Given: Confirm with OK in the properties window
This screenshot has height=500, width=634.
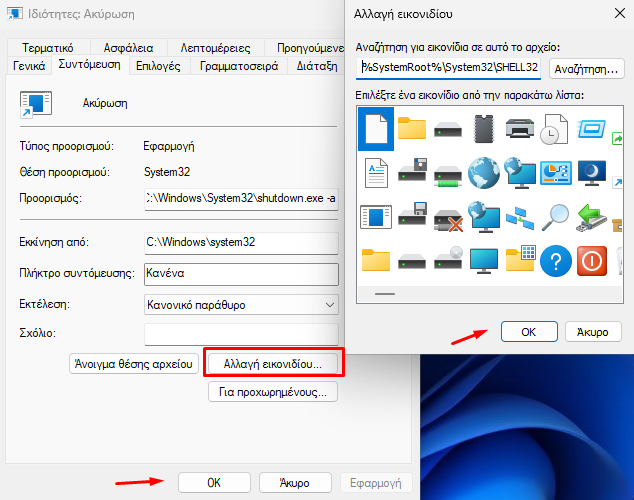Looking at the screenshot, I should [214, 483].
